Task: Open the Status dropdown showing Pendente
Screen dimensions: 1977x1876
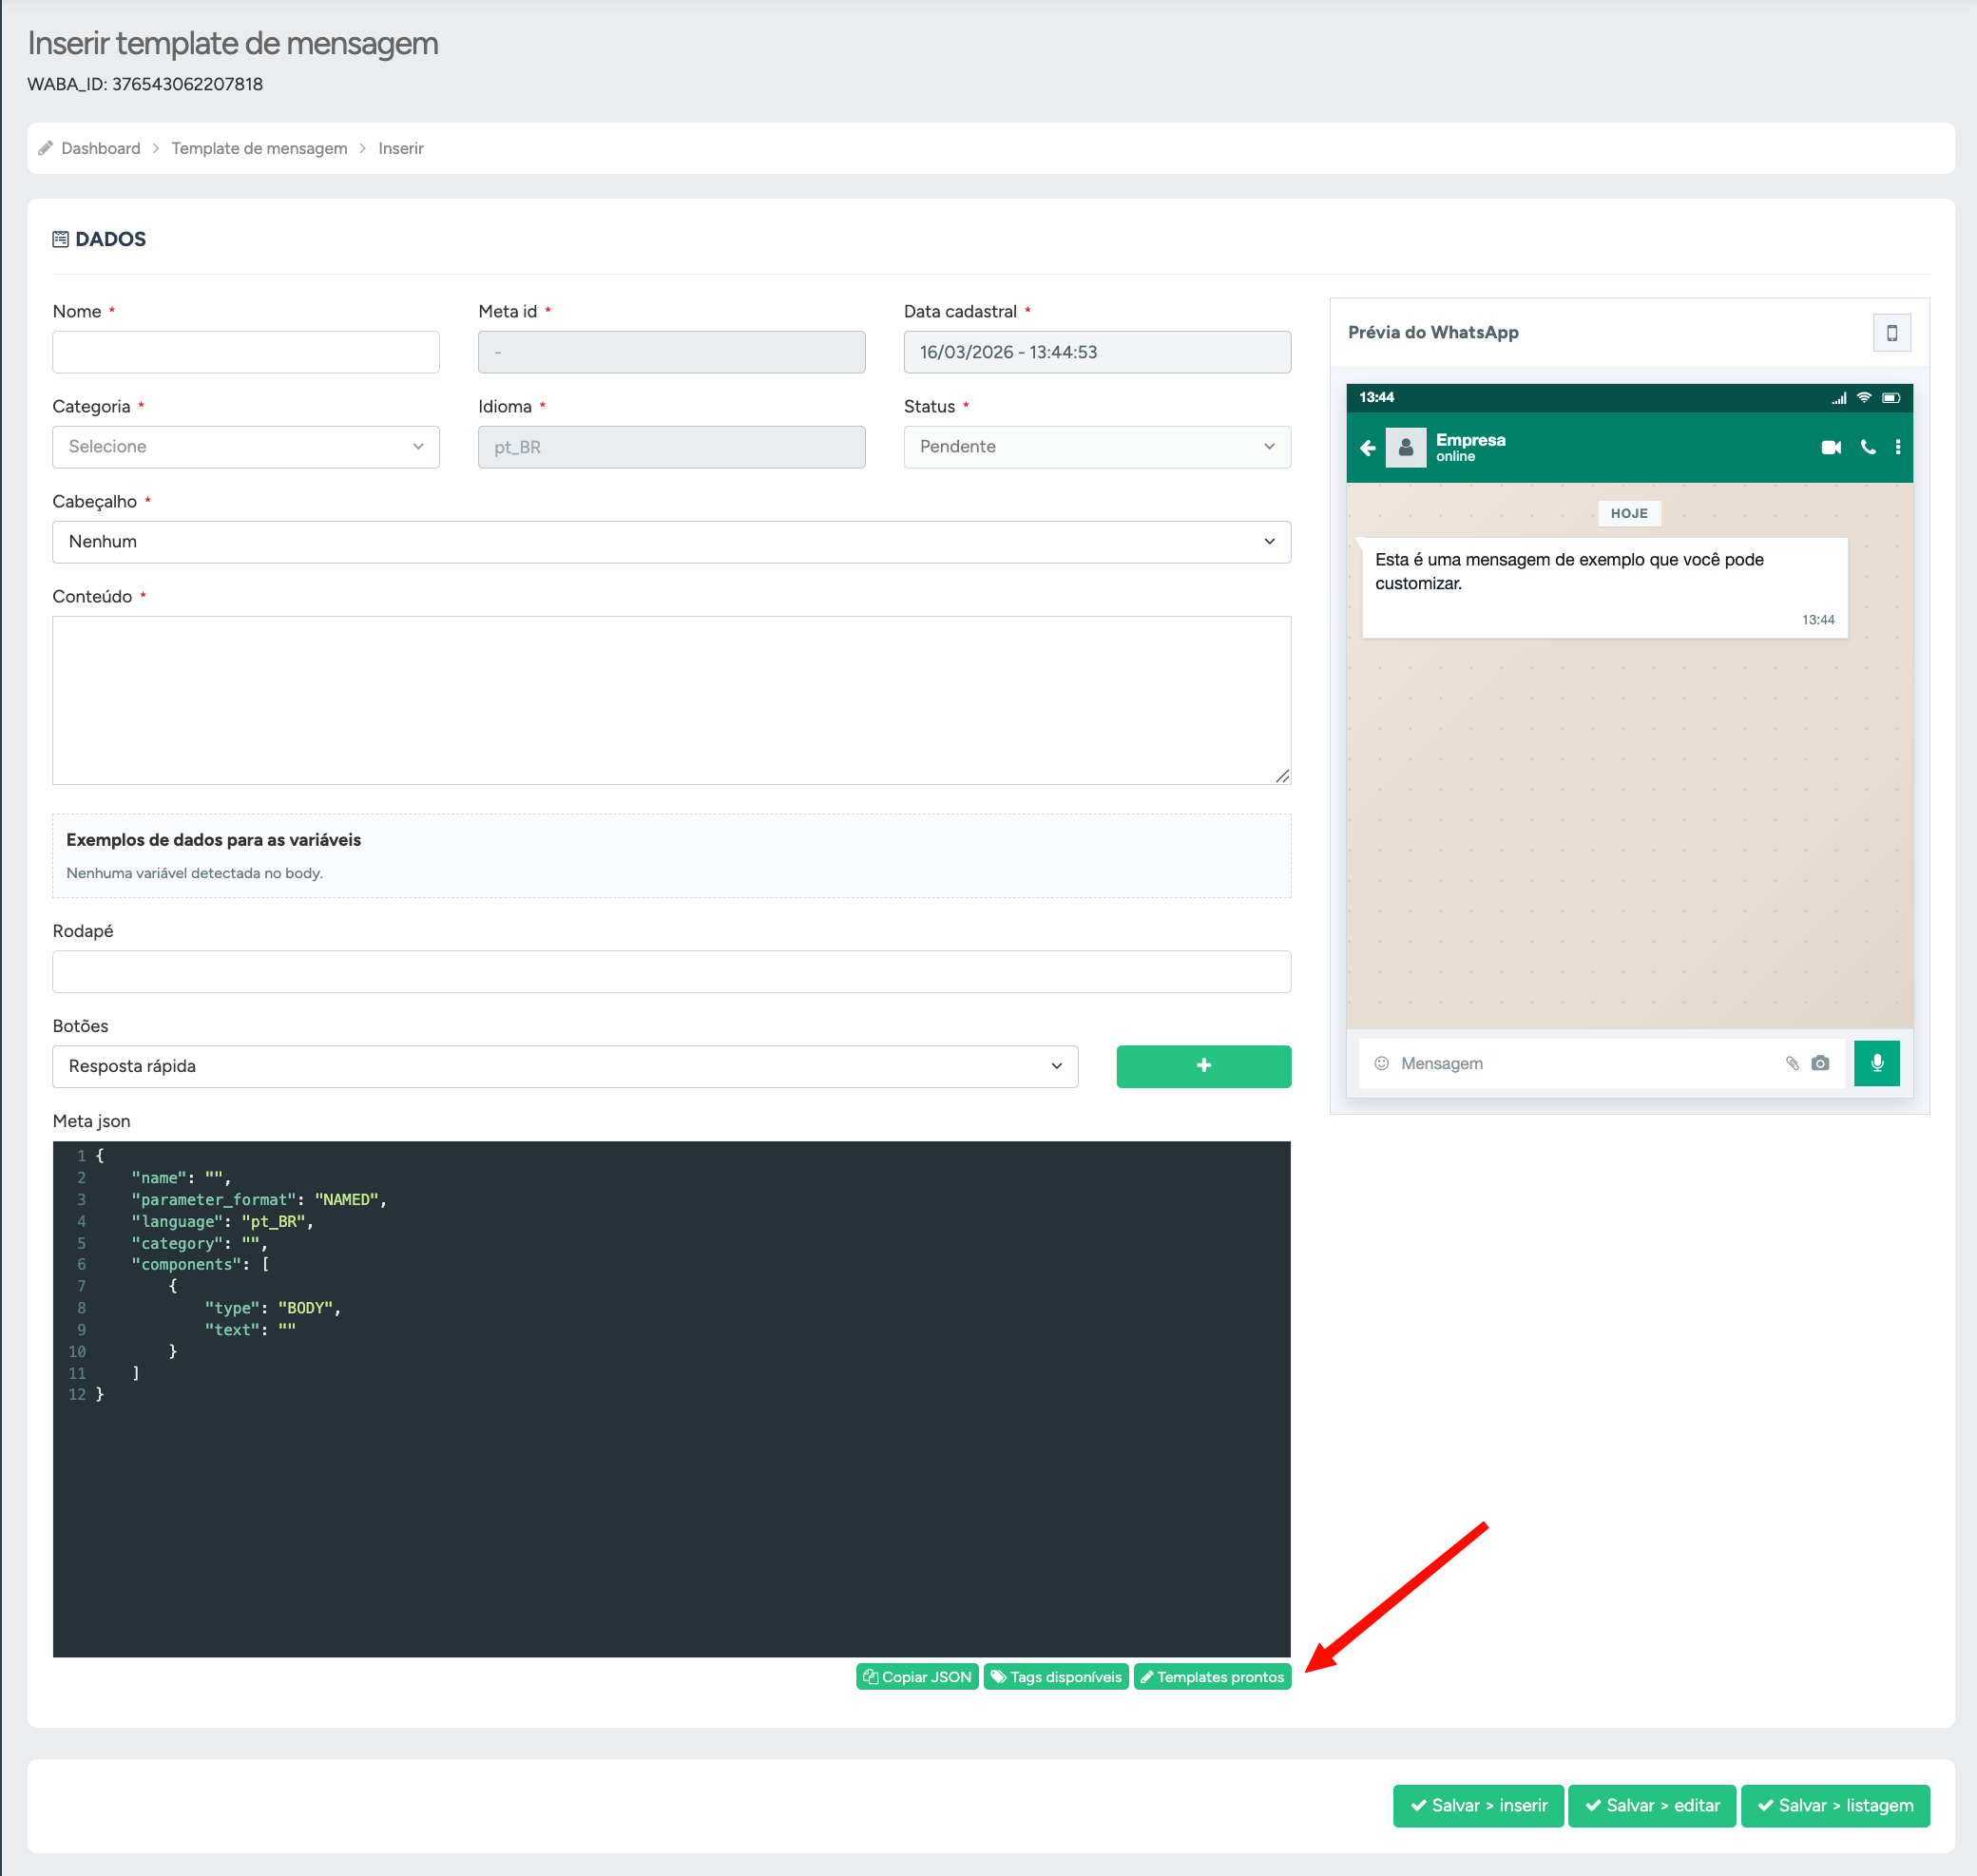Action: (1096, 447)
